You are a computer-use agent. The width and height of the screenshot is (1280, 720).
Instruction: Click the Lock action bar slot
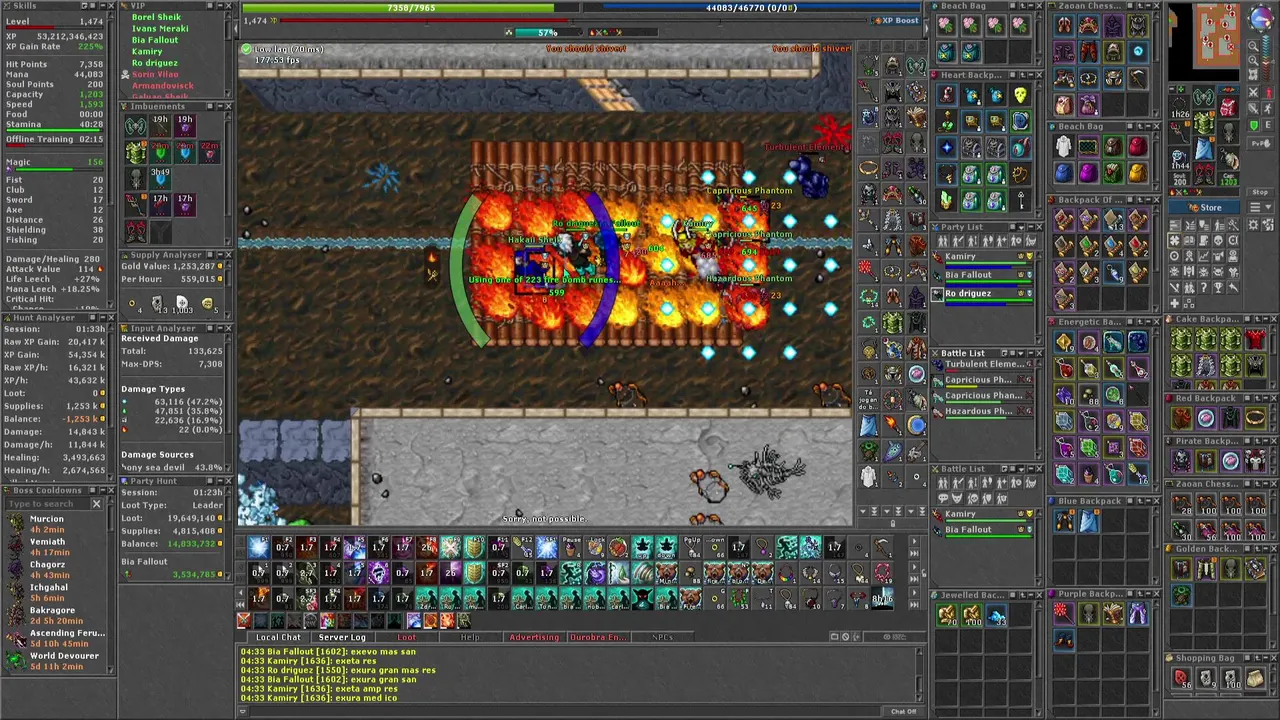pos(595,548)
